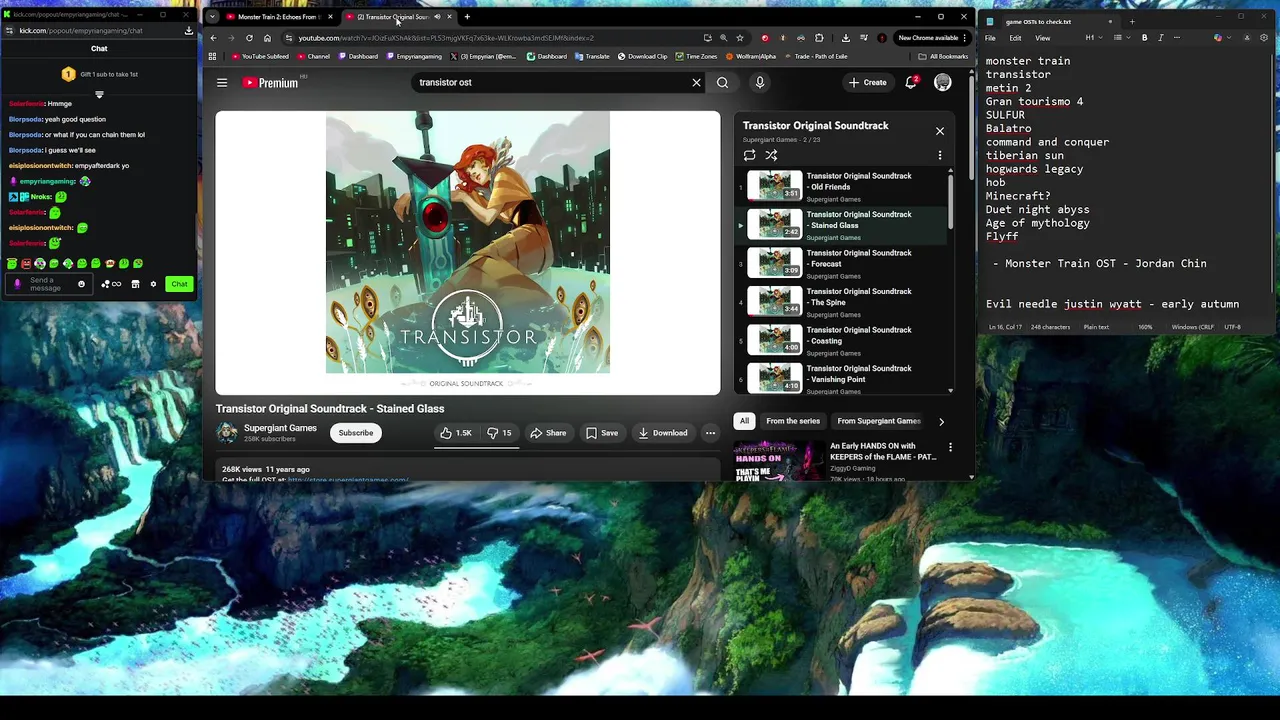Open Notepad settings gear
The height and width of the screenshot is (720, 1280).
(1265, 38)
